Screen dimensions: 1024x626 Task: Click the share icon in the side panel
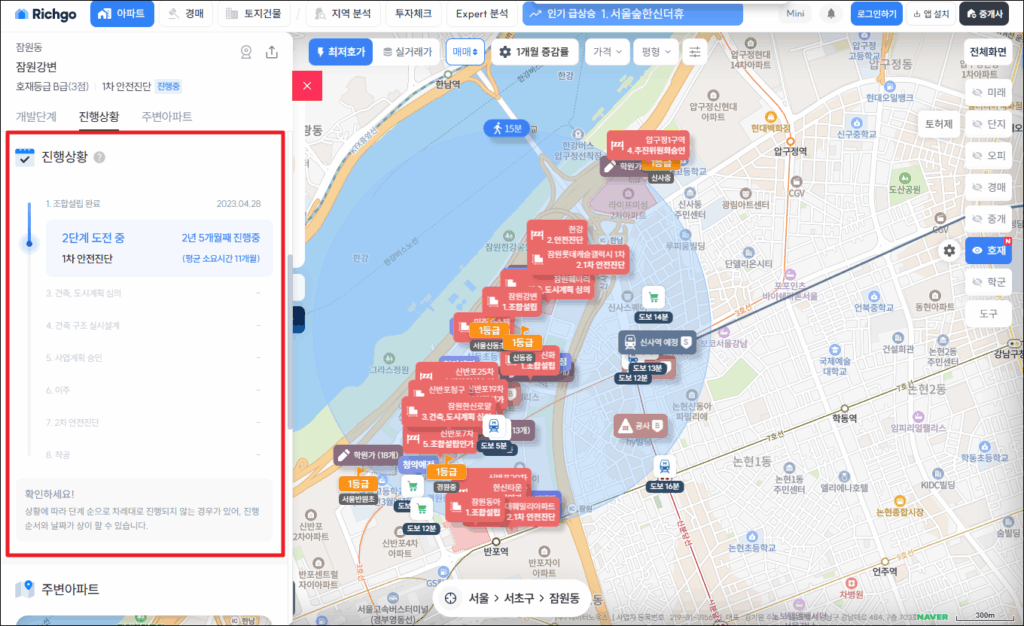pos(271,53)
